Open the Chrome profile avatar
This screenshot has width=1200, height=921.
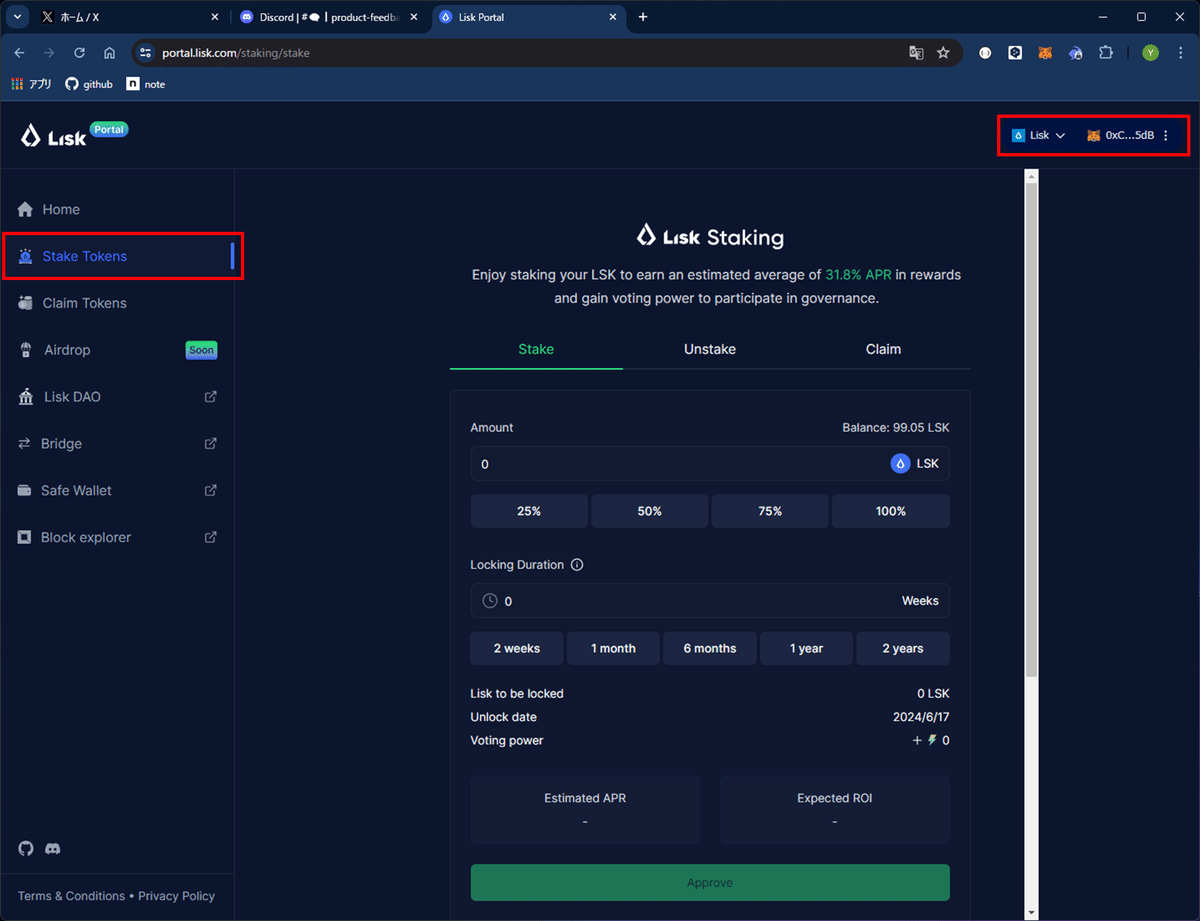pyautogui.click(x=1151, y=53)
